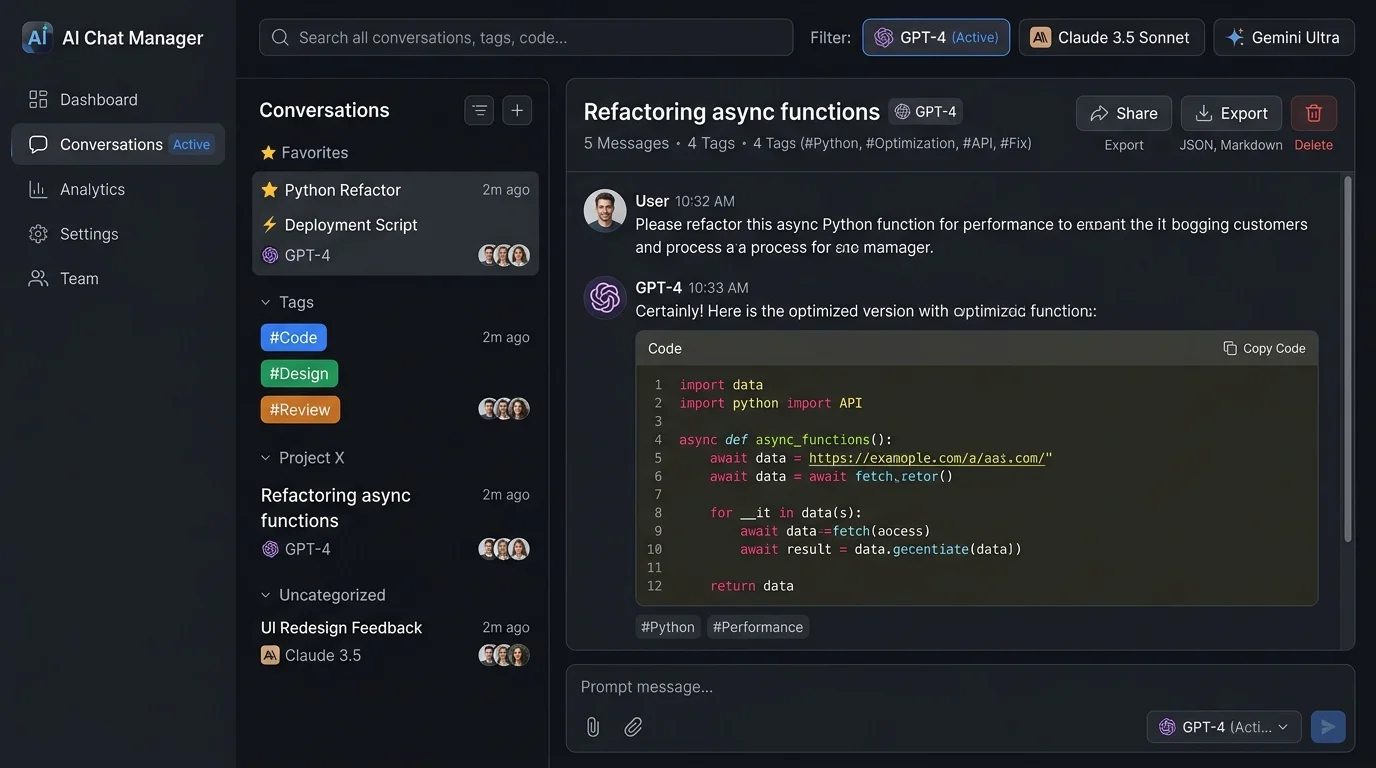
Task: Click the GPT-4 badge beside conversation title
Action: [x=926, y=112]
